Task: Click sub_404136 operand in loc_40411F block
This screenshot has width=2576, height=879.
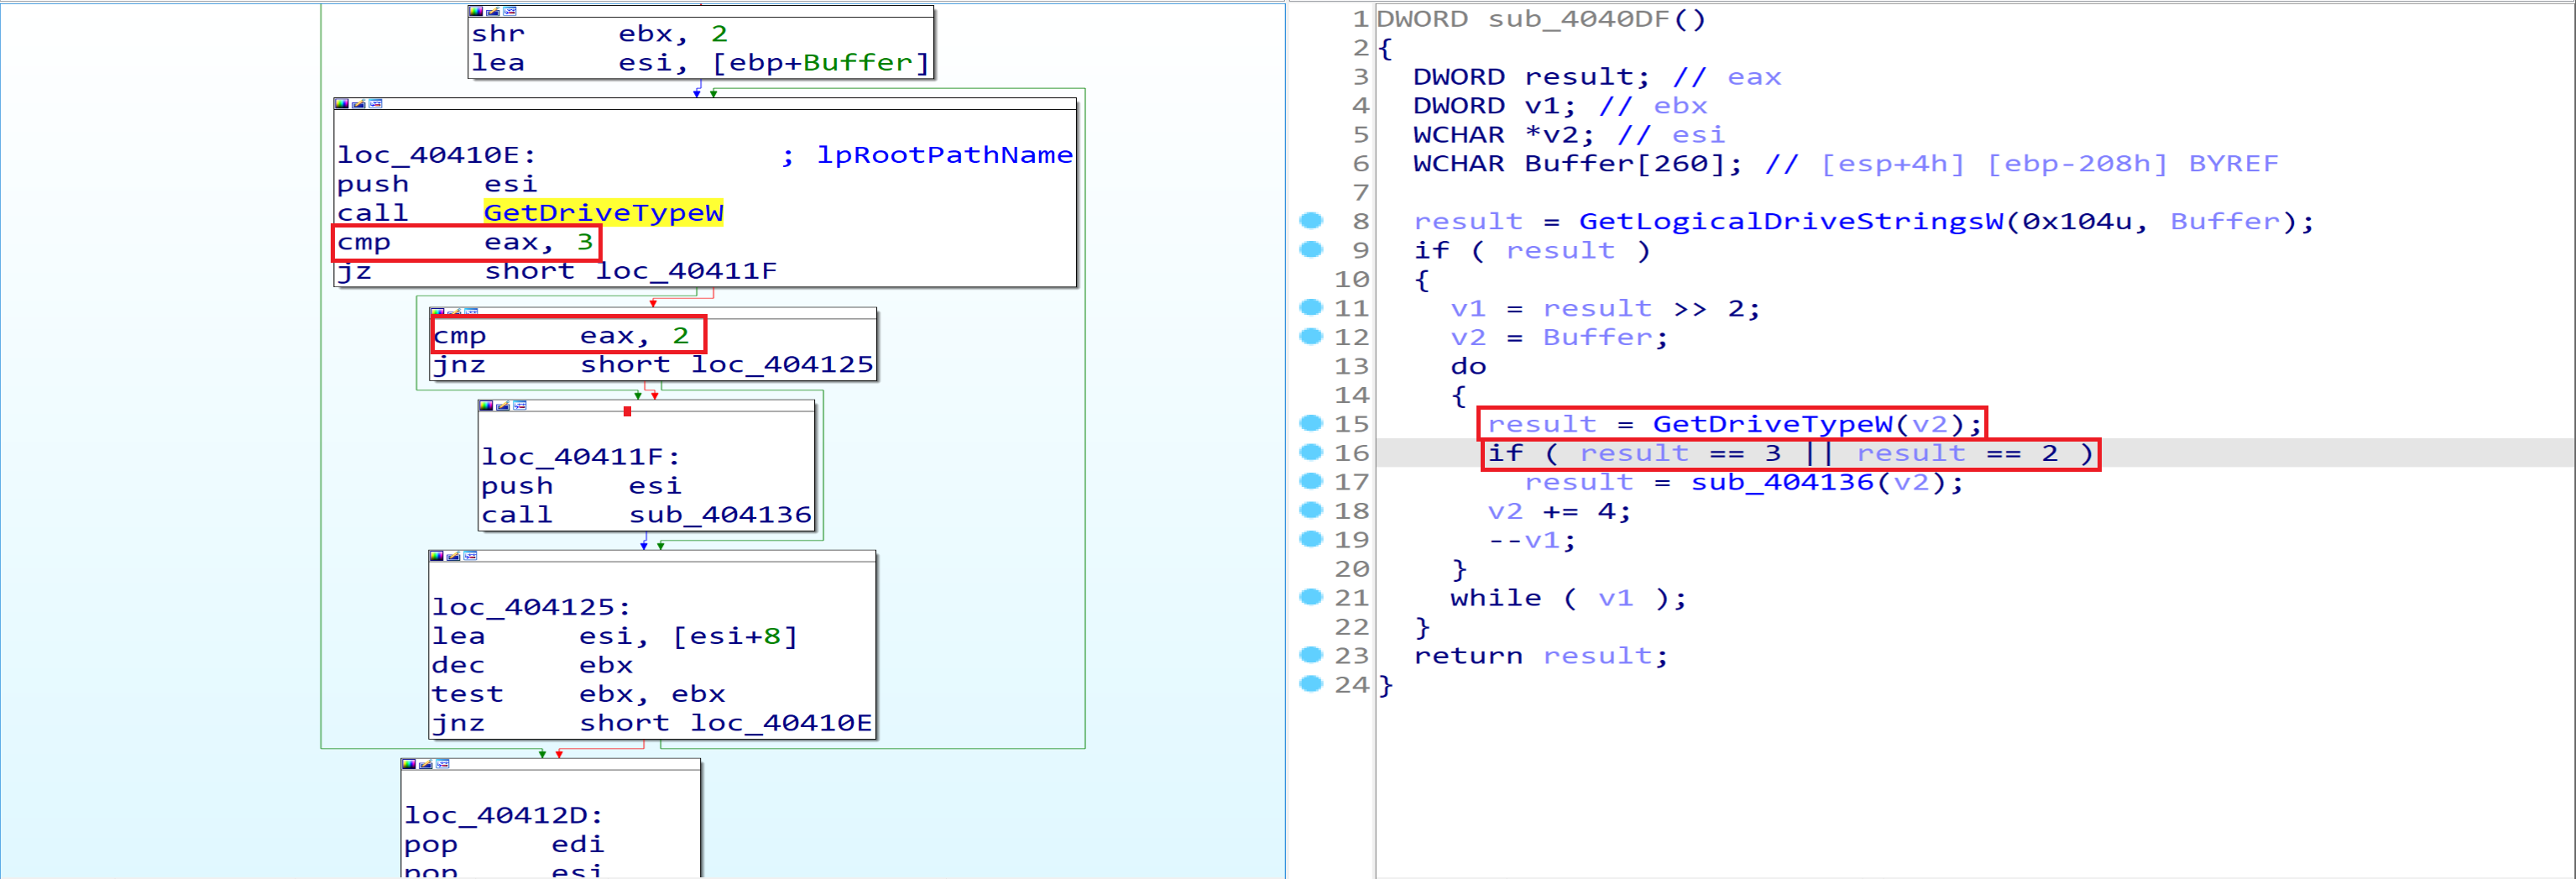Action: 719,515
